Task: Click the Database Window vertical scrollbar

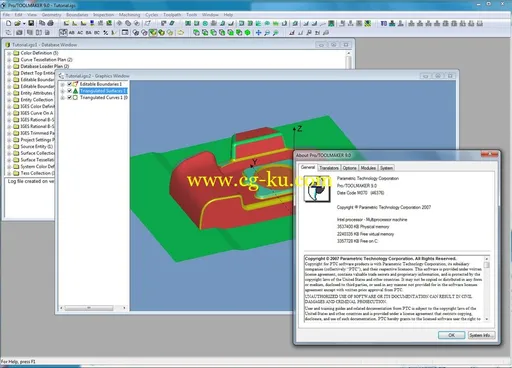Action: point(349,60)
